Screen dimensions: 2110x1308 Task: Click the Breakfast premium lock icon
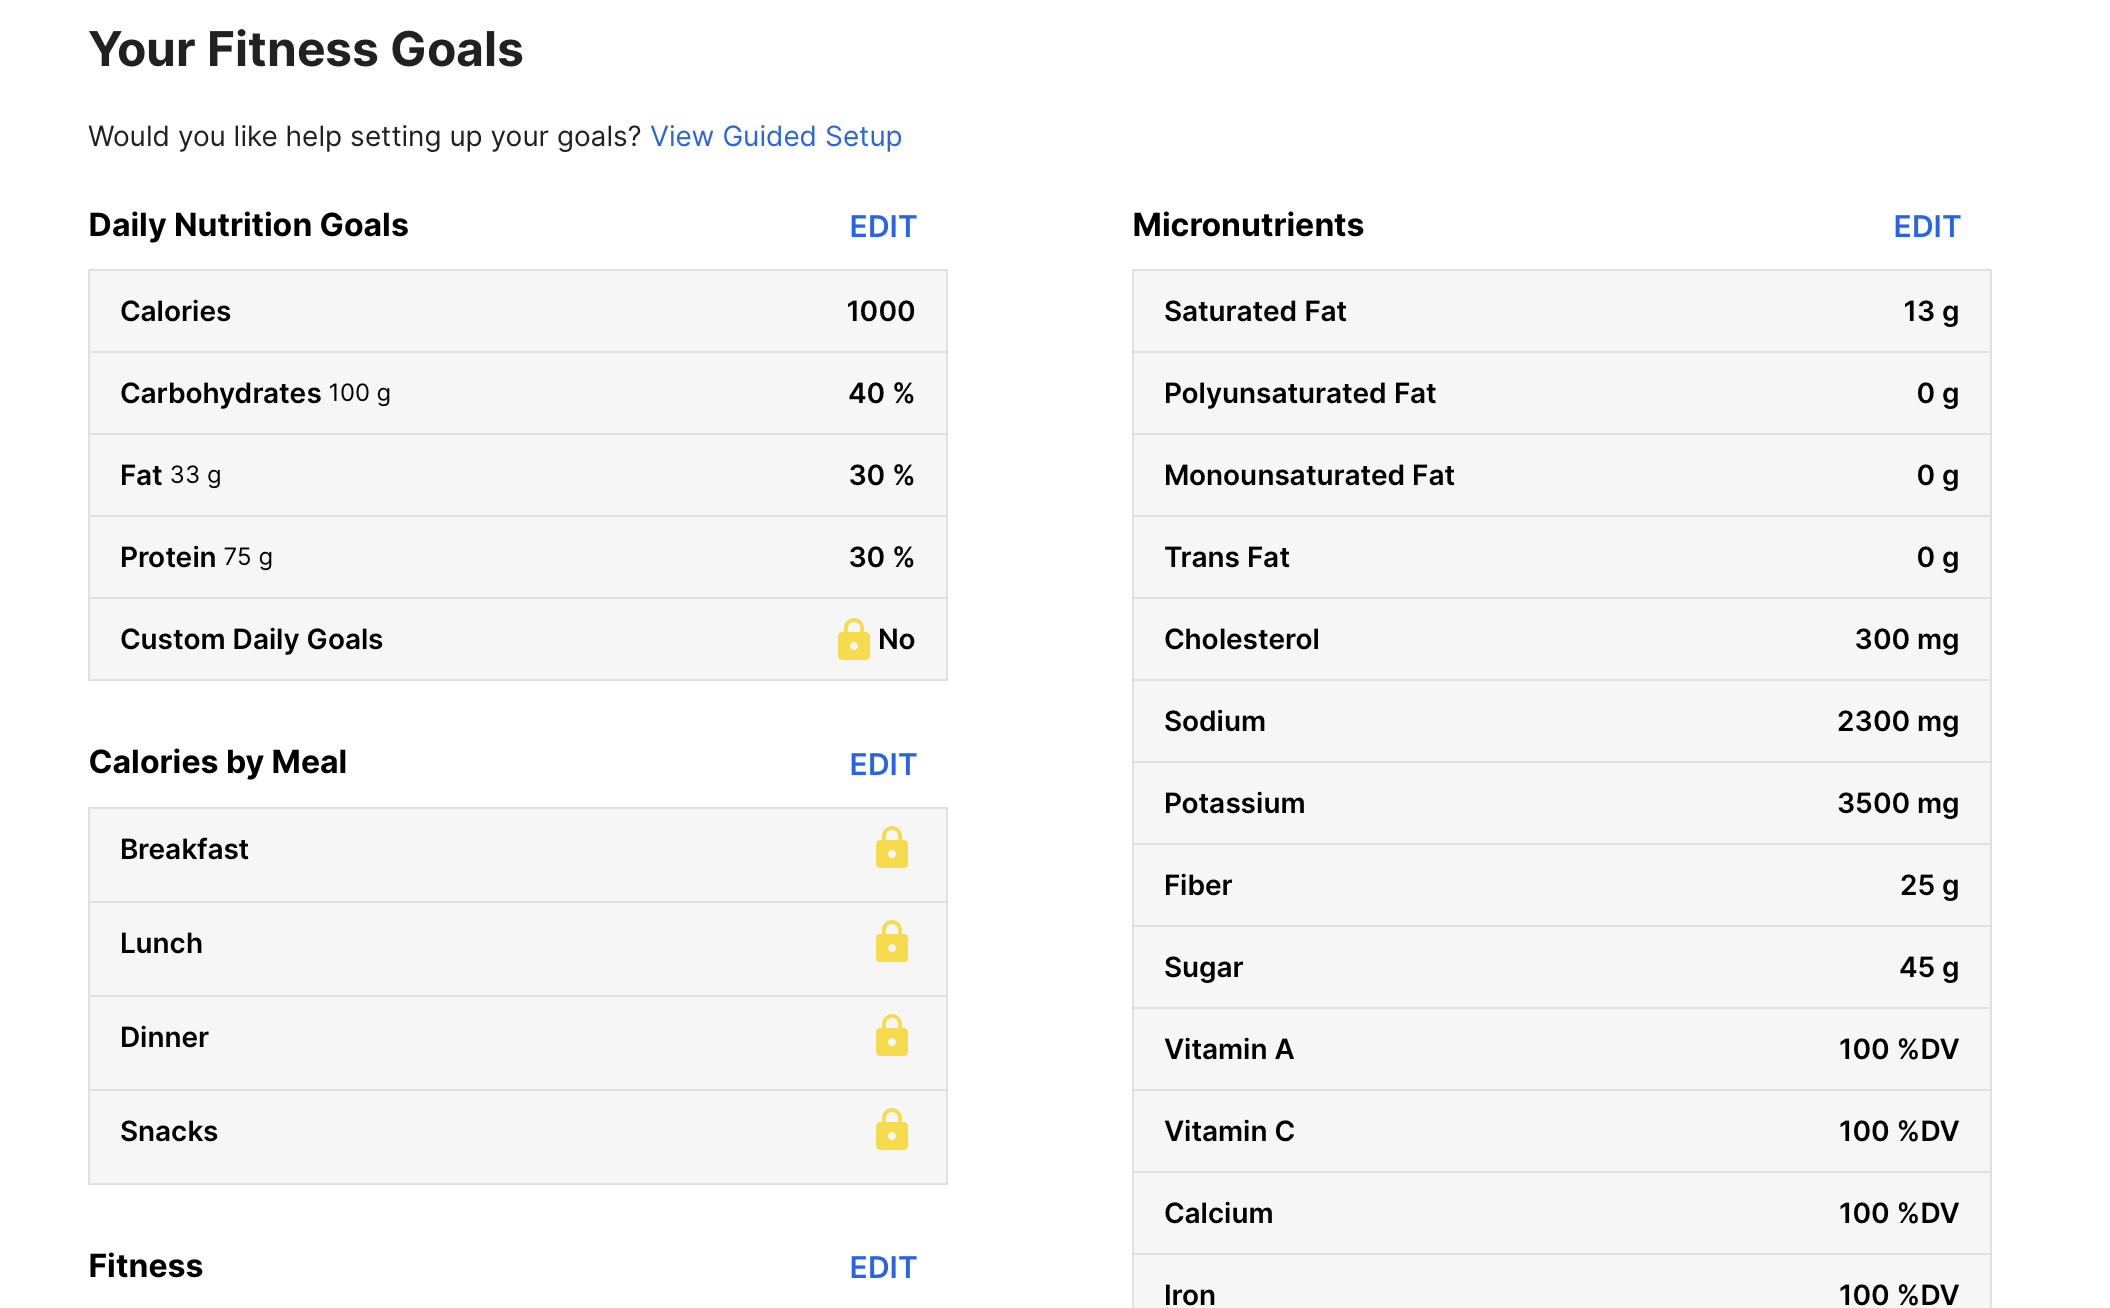tap(891, 848)
